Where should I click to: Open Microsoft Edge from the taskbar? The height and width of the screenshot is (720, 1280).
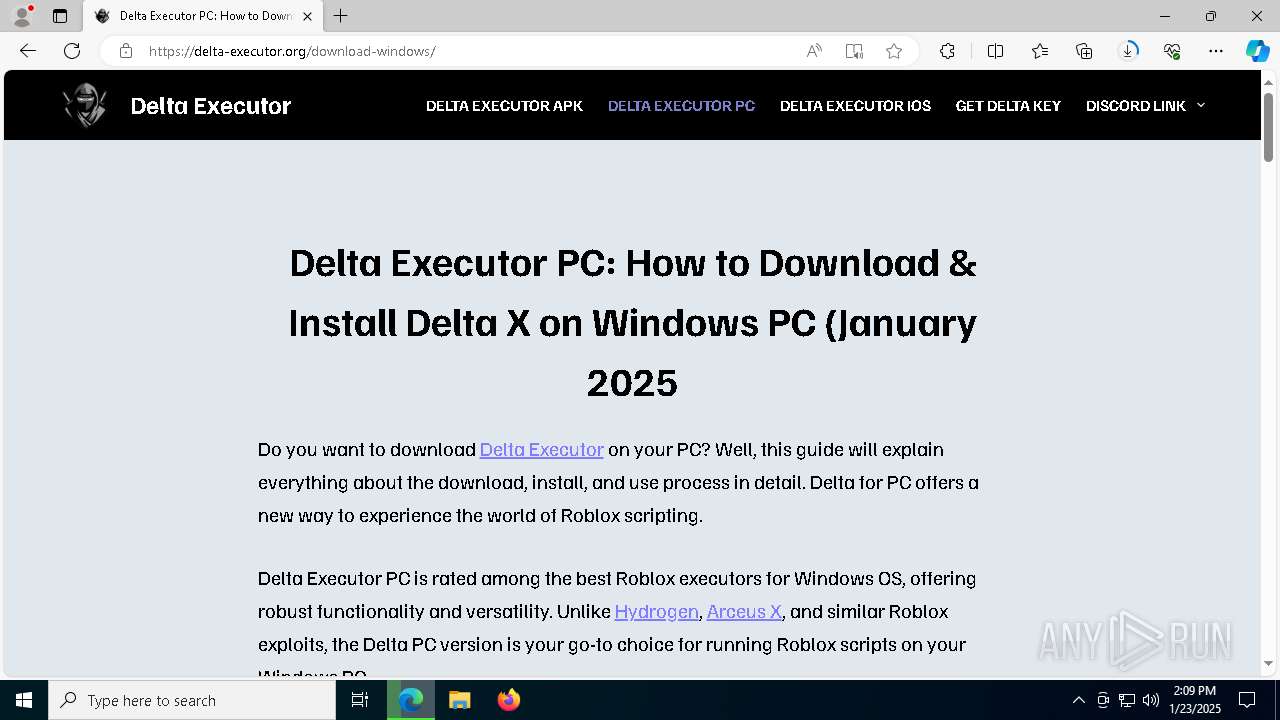[411, 700]
